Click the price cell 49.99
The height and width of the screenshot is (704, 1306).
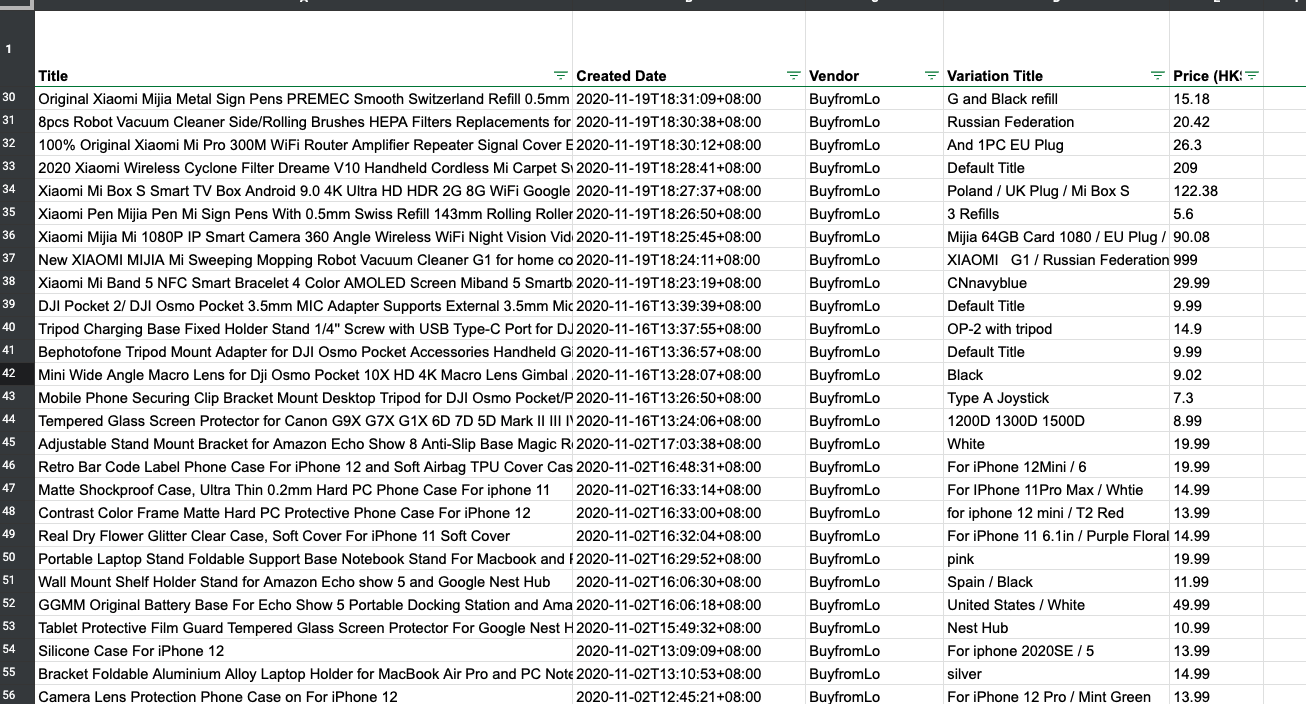1216,605
